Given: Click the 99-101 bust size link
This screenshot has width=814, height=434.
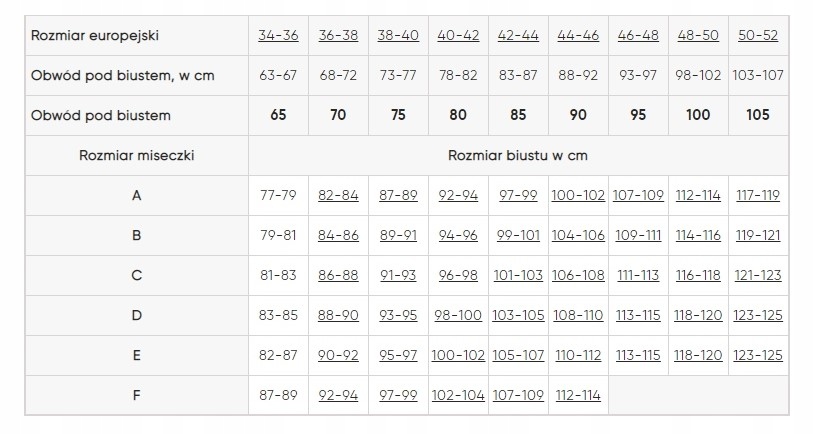Looking at the screenshot, I should [518, 235].
